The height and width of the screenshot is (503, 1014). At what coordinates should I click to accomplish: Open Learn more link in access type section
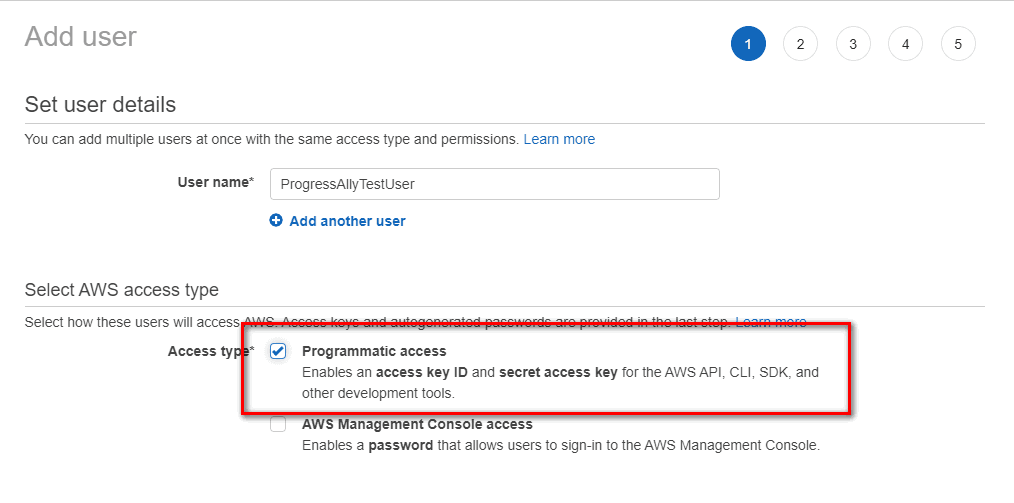(x=771, y=322)
